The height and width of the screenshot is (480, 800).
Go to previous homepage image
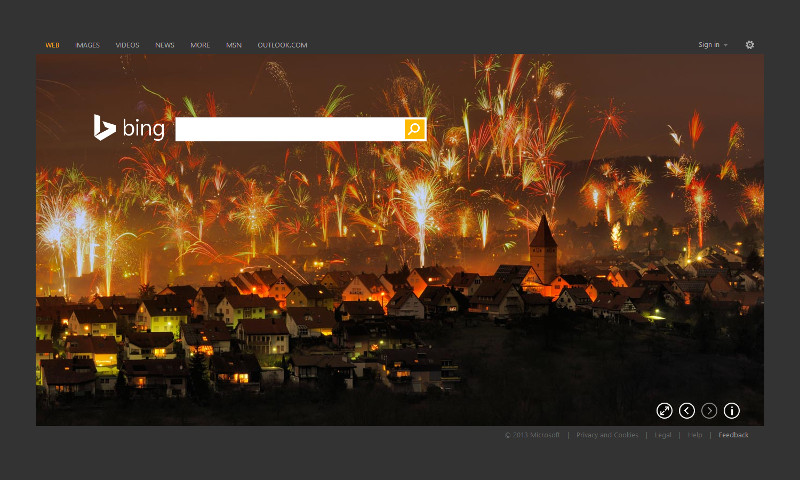pos(687,411)
